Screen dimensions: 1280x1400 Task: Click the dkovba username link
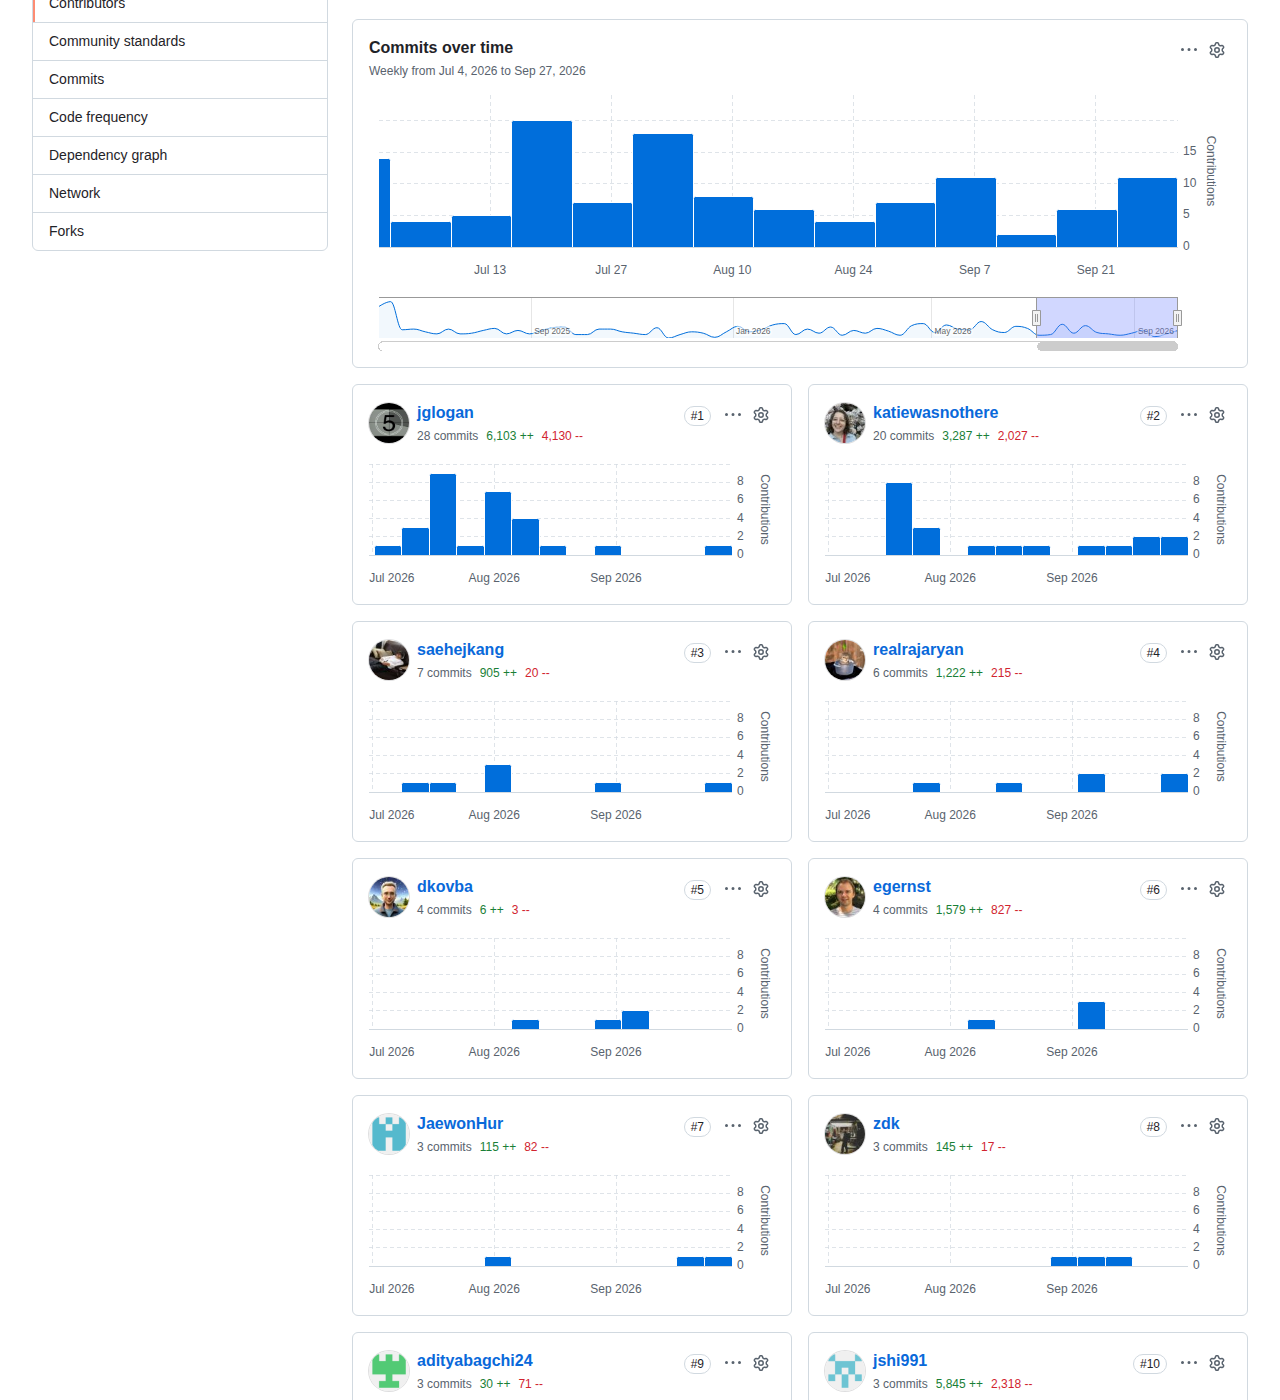(x=445, y=887)
